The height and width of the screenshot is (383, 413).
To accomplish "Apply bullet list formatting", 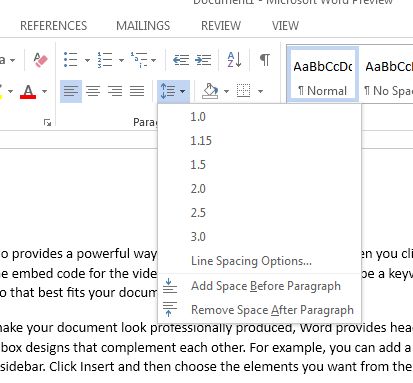I will [x=71, y=60].
